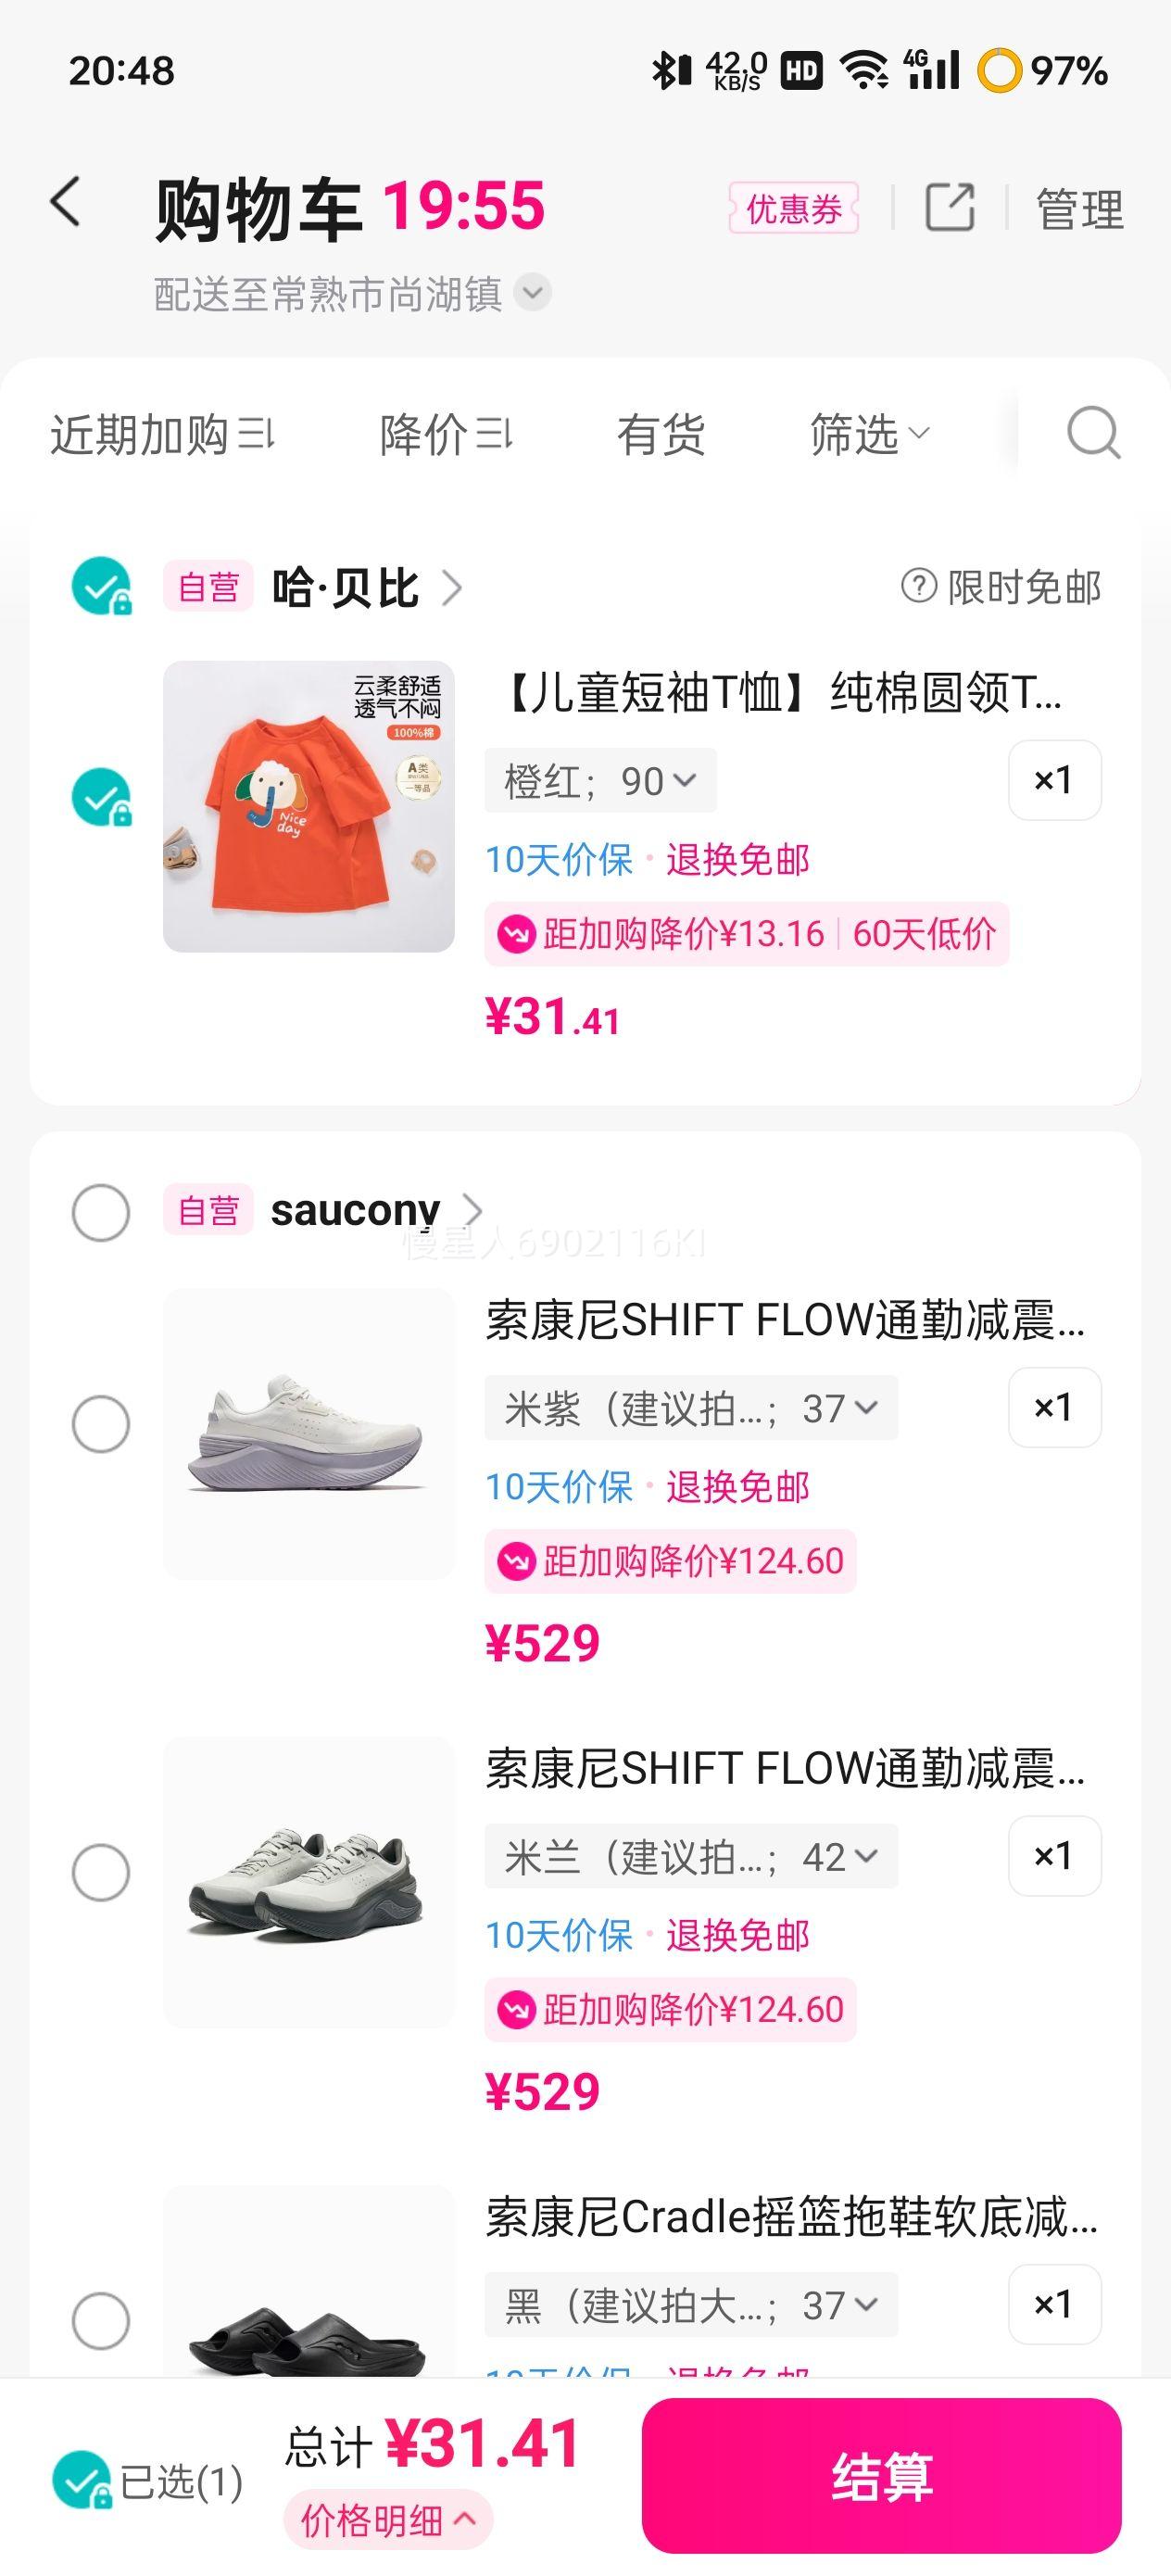Tap the back arrow icon
The image size is (1171, 2576).
point(66,202)
